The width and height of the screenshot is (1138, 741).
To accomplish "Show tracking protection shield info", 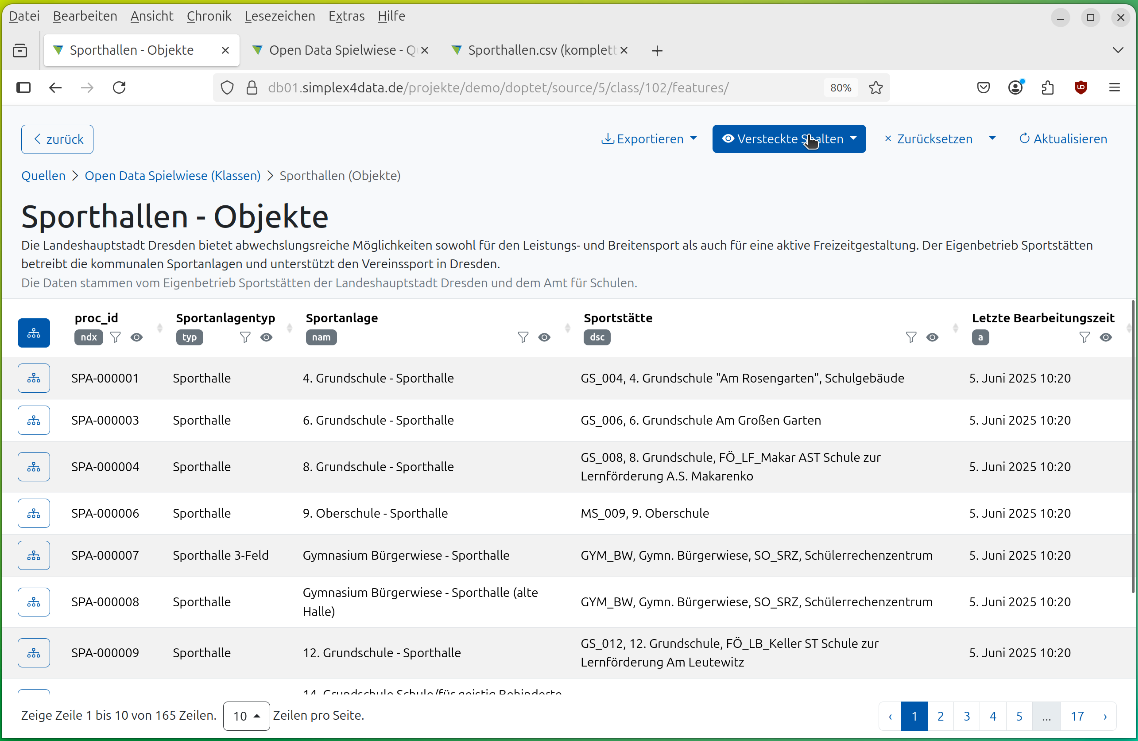I will [x=227, y=88].
